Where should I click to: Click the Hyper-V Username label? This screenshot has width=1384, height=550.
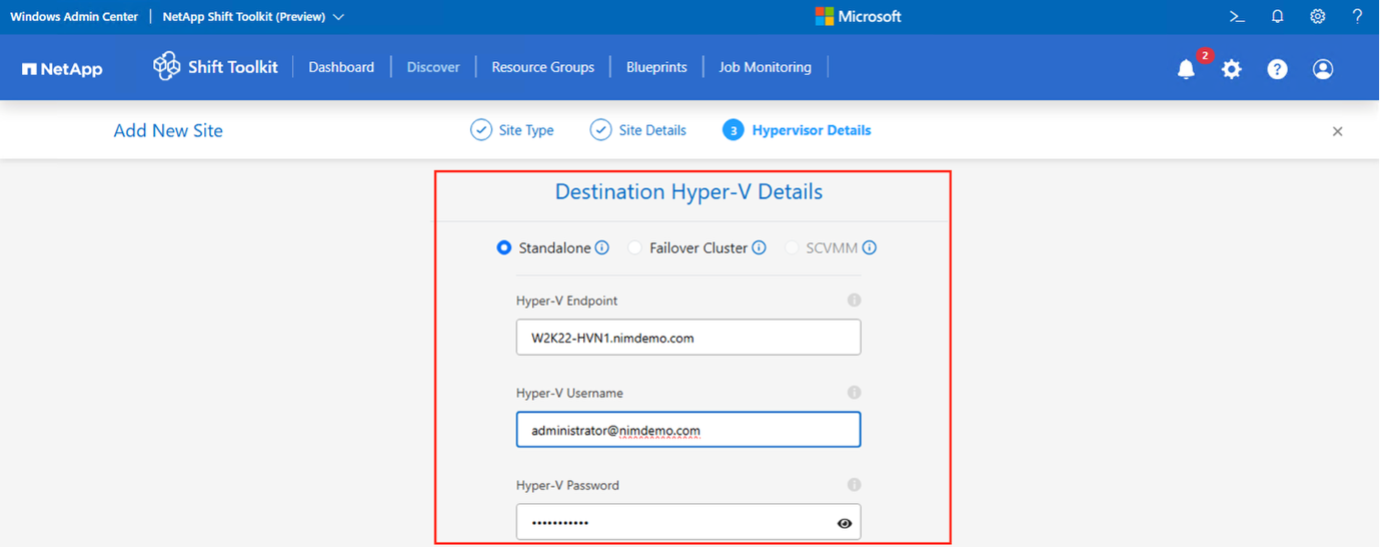(569, 393)
